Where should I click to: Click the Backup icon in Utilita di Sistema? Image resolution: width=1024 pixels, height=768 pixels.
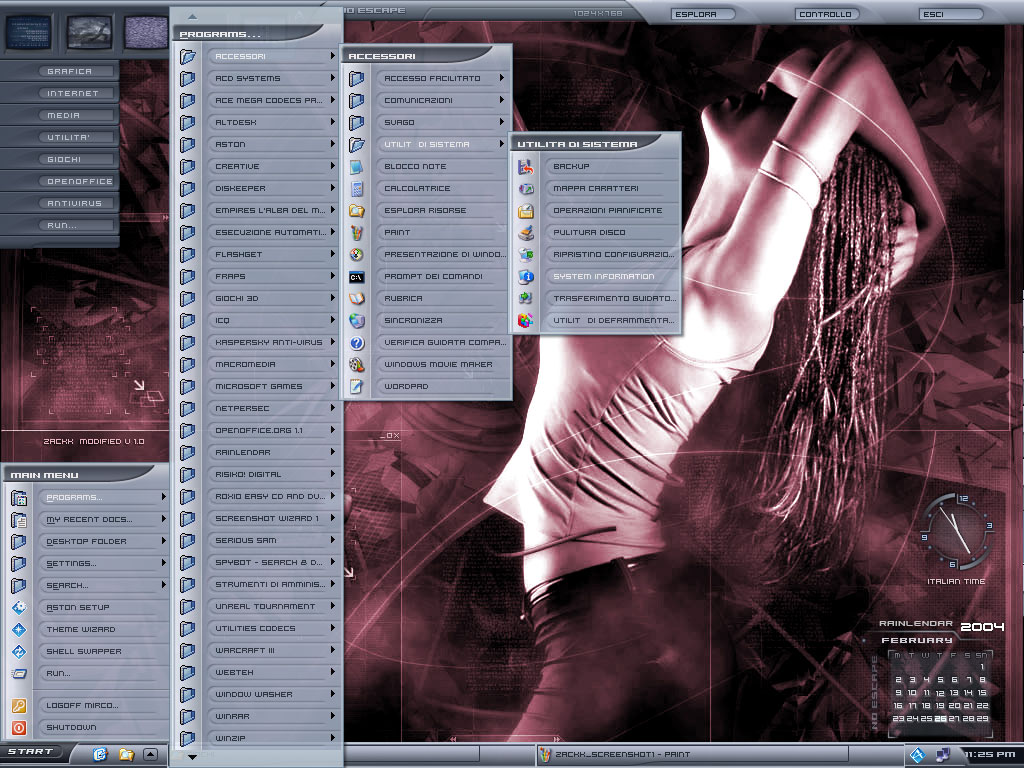(x=526, y=167)
